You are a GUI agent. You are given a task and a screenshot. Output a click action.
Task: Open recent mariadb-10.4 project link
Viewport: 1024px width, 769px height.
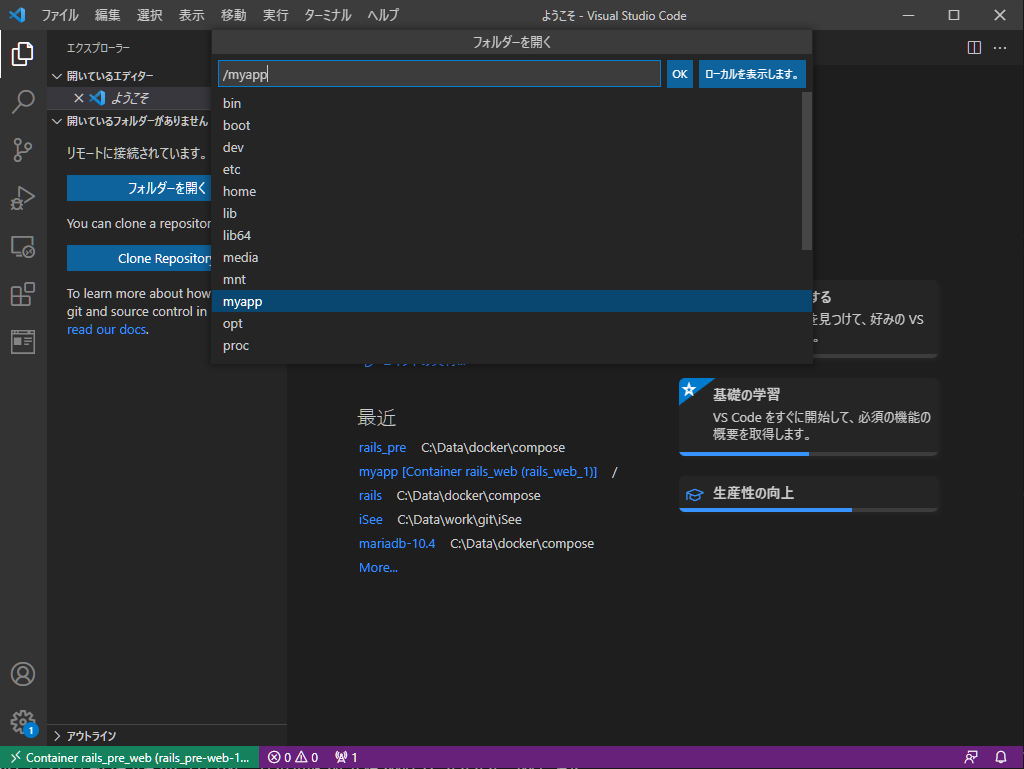[397, 544]
